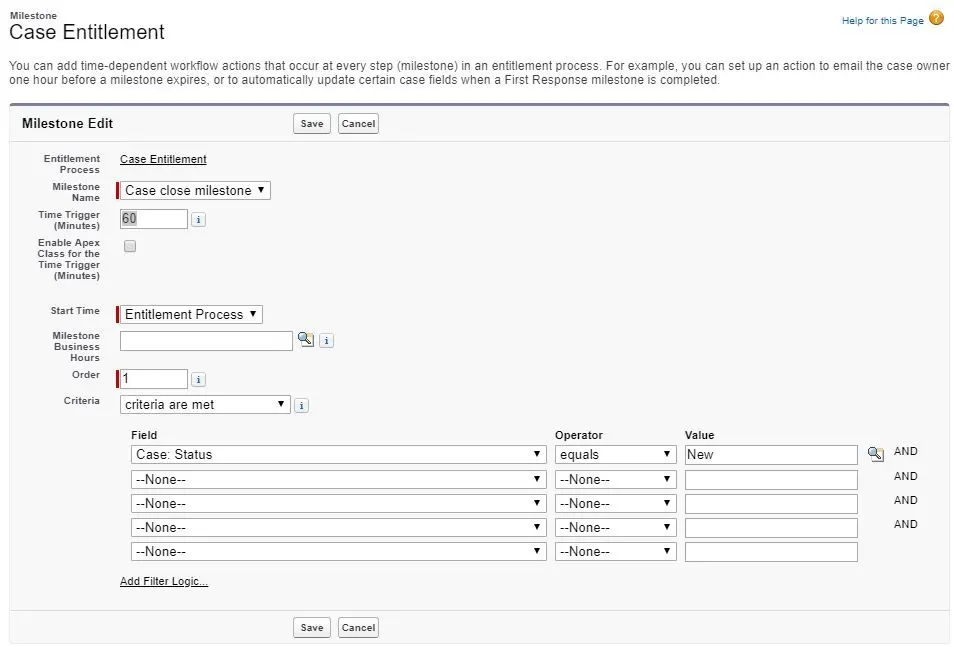
Task: Click the info icon next to Criteria dropdown
Action: pos(302,405)
